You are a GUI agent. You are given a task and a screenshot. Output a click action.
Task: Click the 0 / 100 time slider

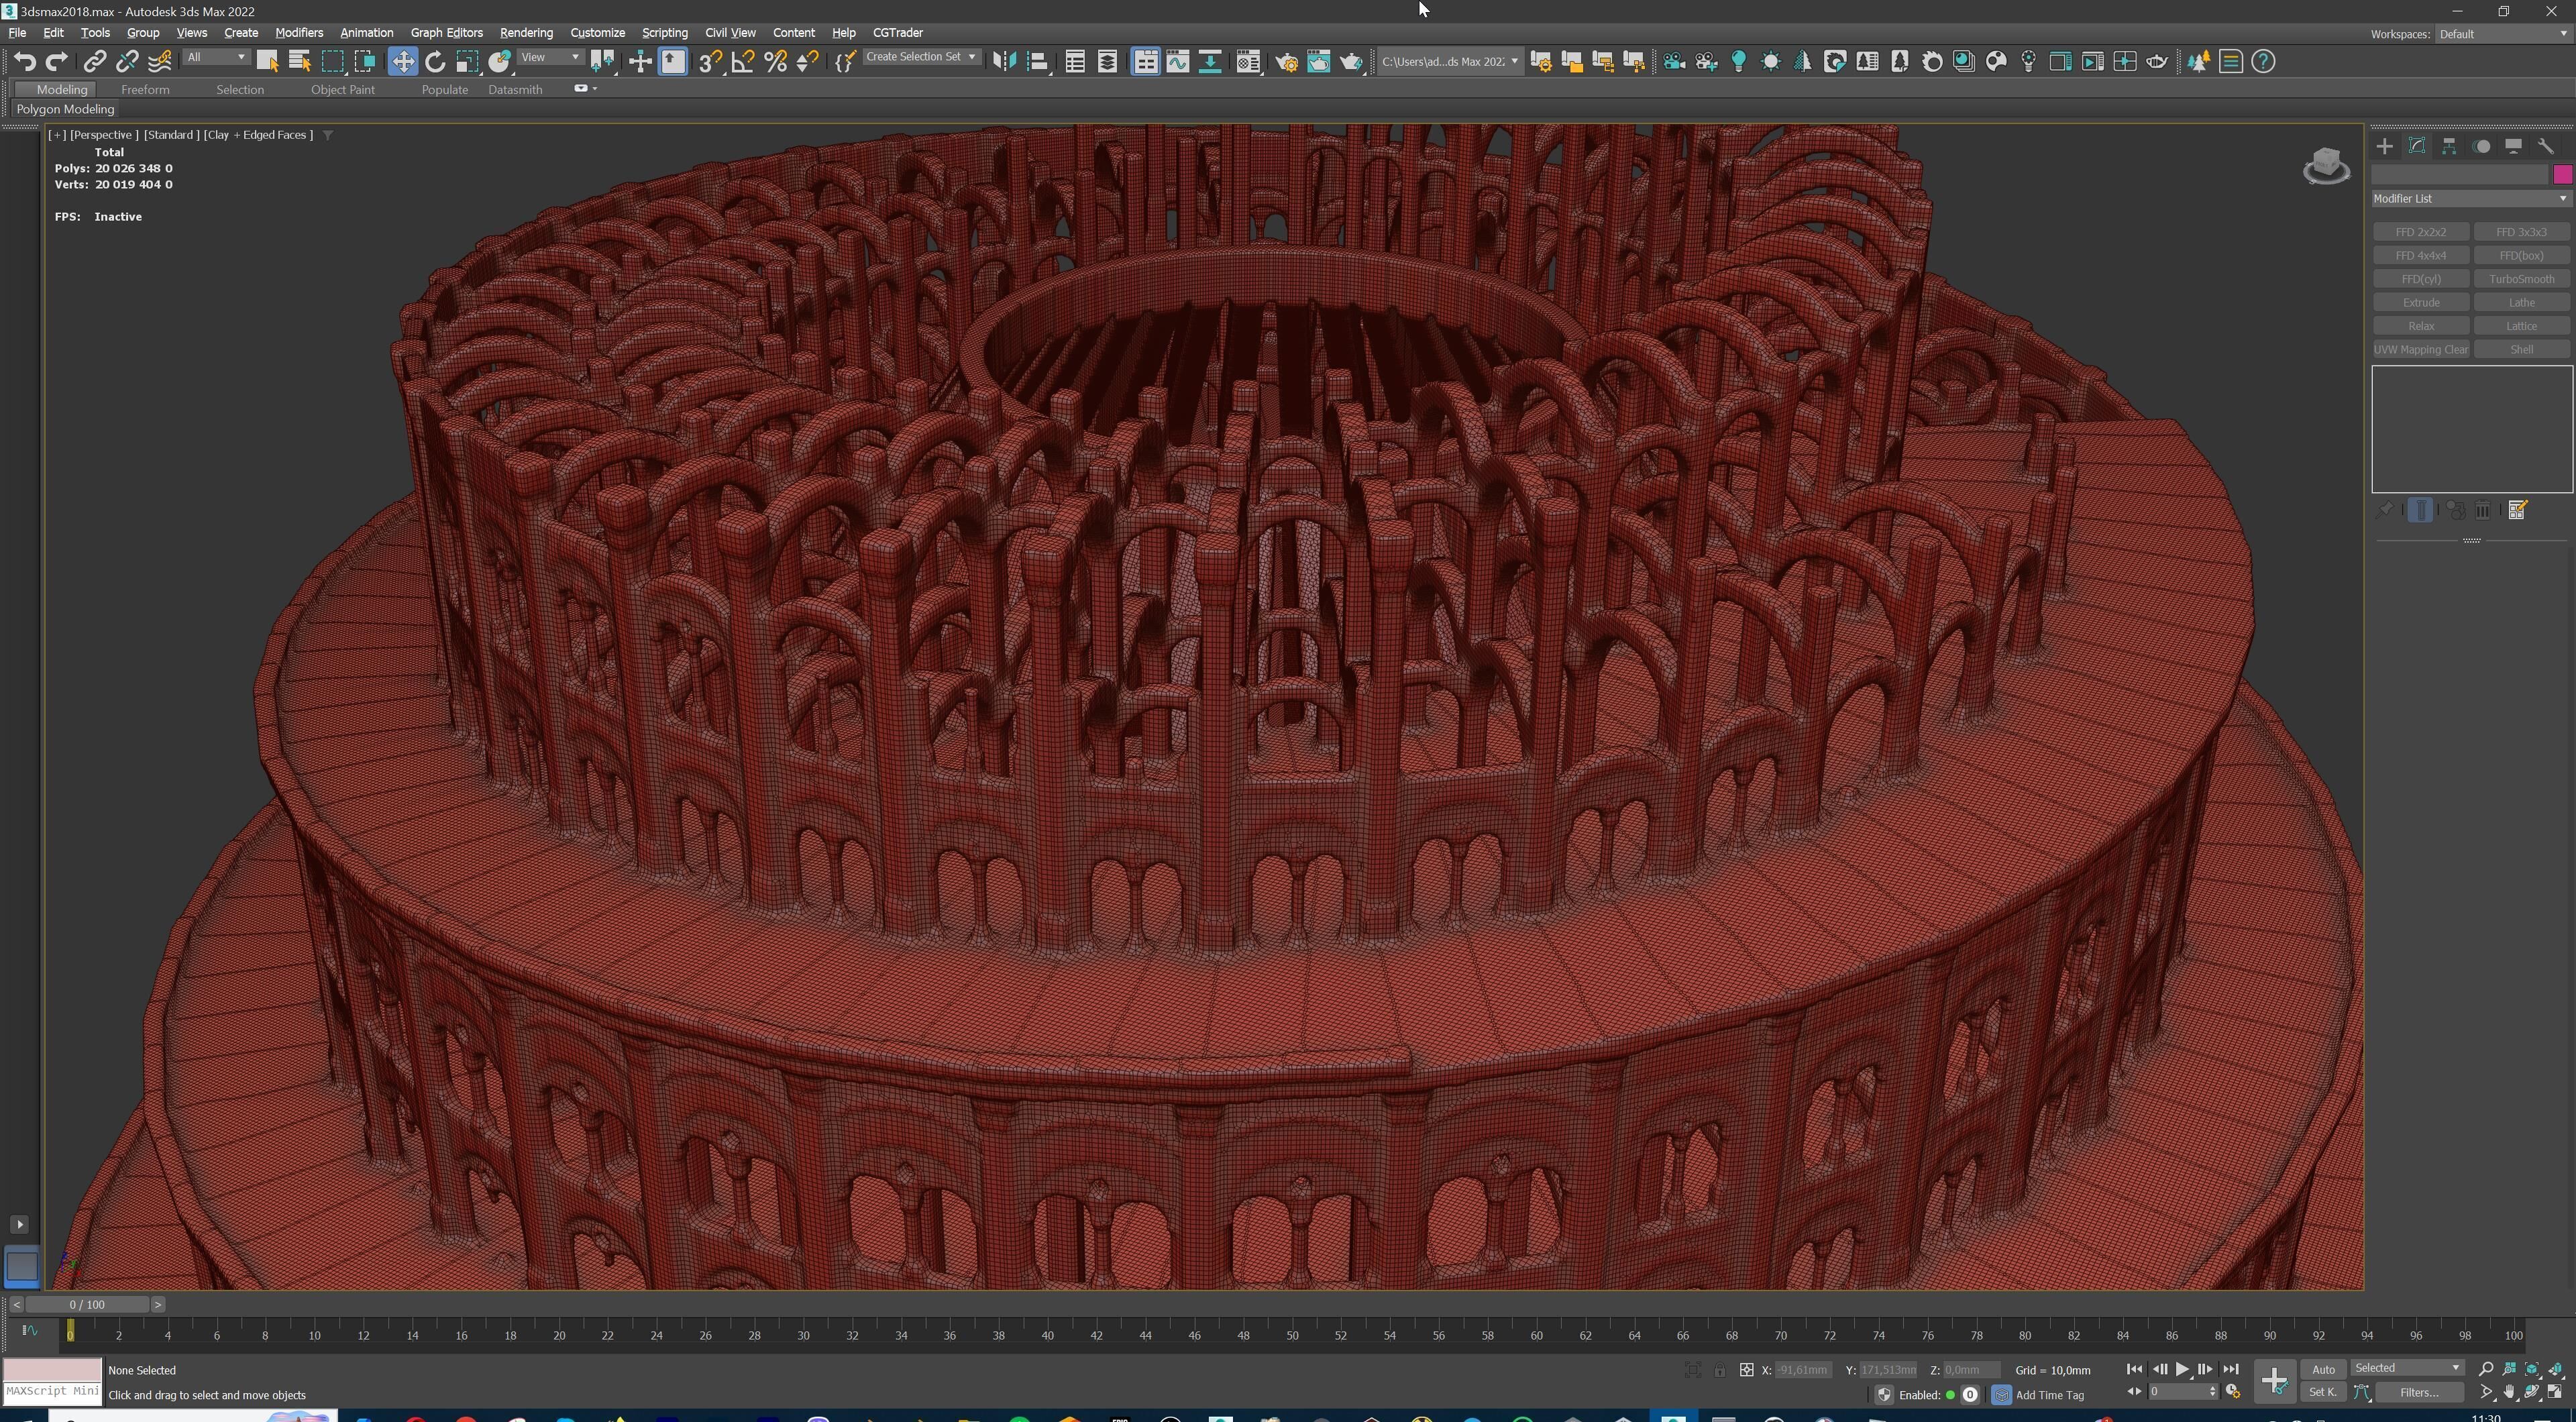tap(87, 1305)
